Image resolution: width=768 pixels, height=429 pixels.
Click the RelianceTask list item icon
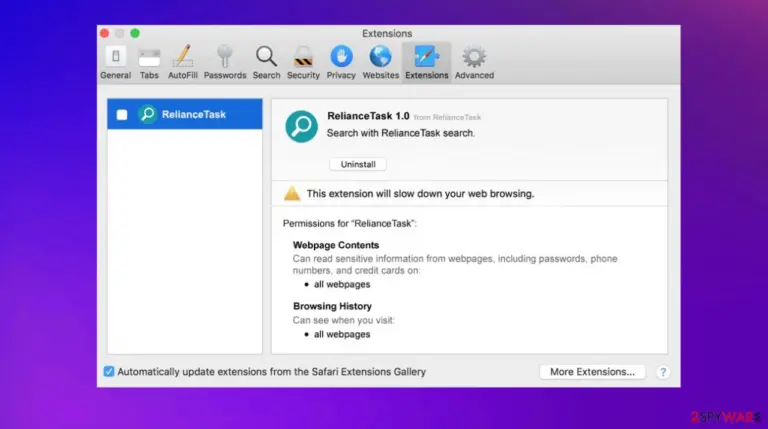pos(147,114)
